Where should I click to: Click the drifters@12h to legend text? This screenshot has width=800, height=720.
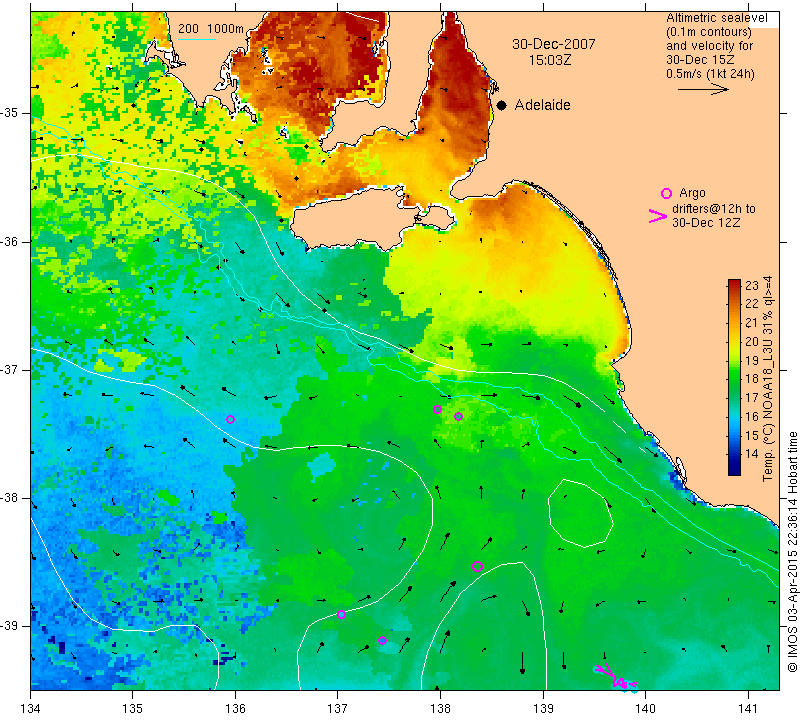pos(714,209)
